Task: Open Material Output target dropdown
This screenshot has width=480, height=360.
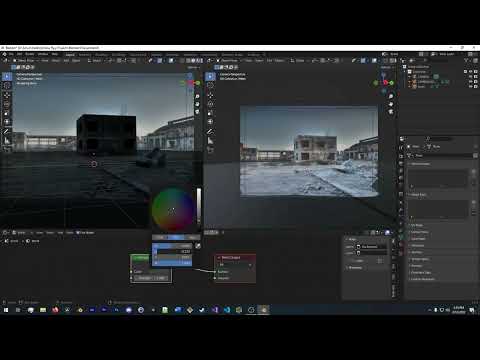Action: point(235,265)
